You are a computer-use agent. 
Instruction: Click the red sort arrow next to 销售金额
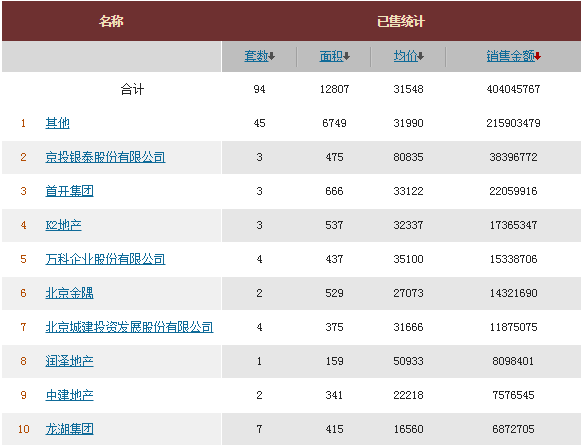(538, 56)
